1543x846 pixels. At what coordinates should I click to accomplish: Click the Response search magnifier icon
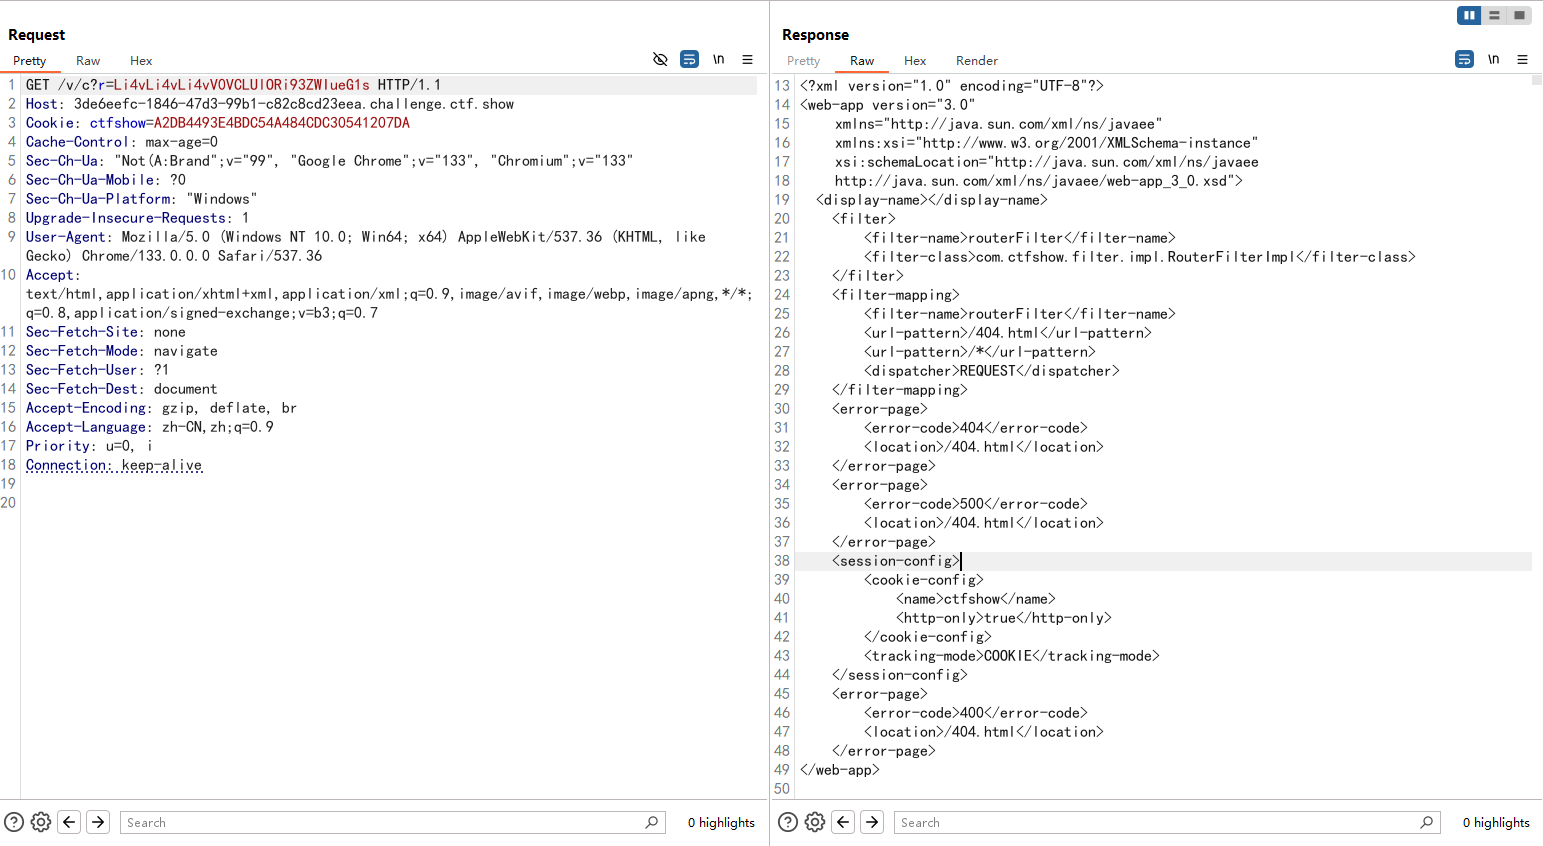pos(1426,822)
